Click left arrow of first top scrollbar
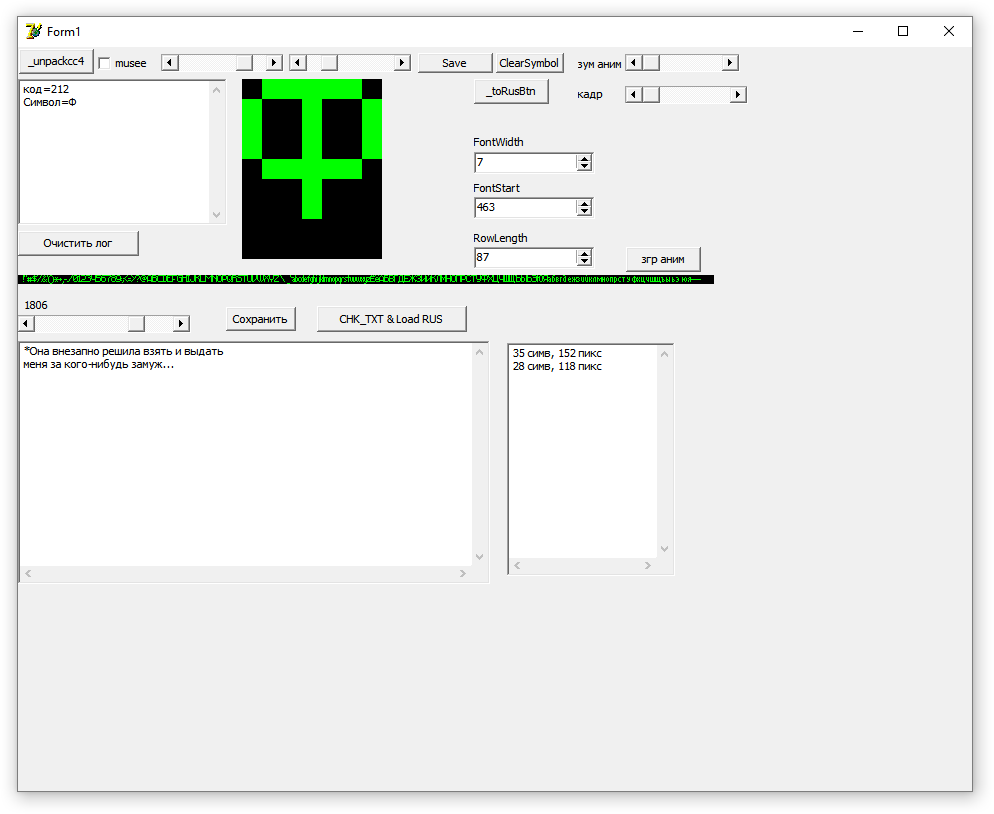Viewport: 994px width, 814px height. 170,63
